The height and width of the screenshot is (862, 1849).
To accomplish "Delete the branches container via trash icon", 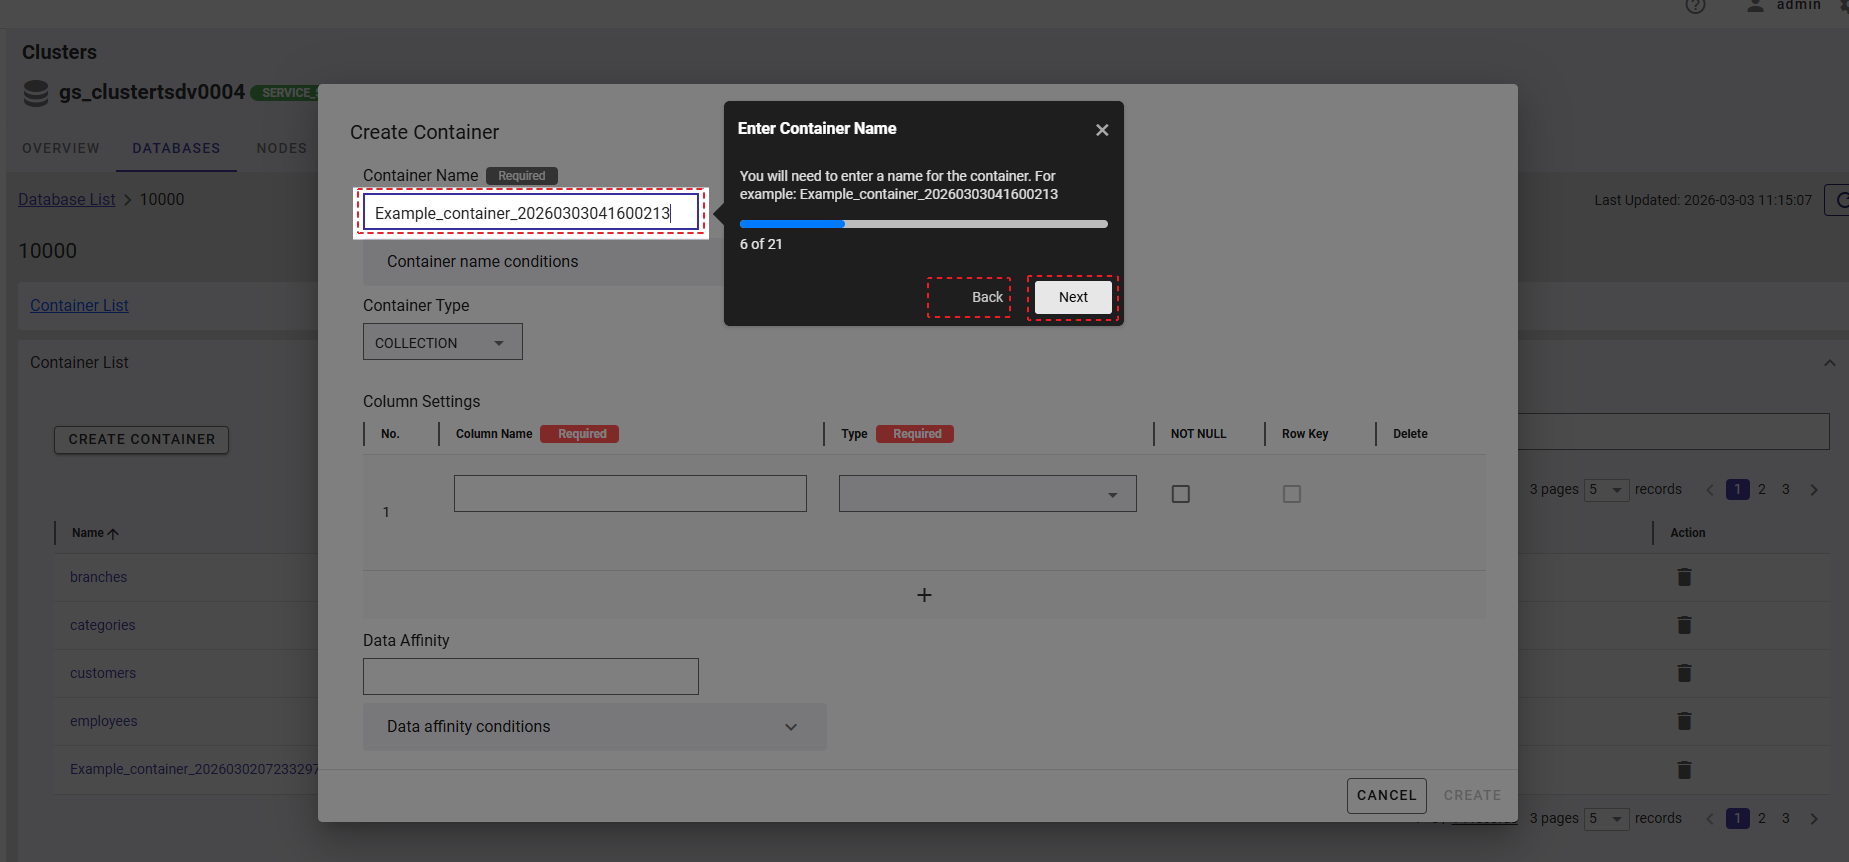I will (x=1684, y=577).
